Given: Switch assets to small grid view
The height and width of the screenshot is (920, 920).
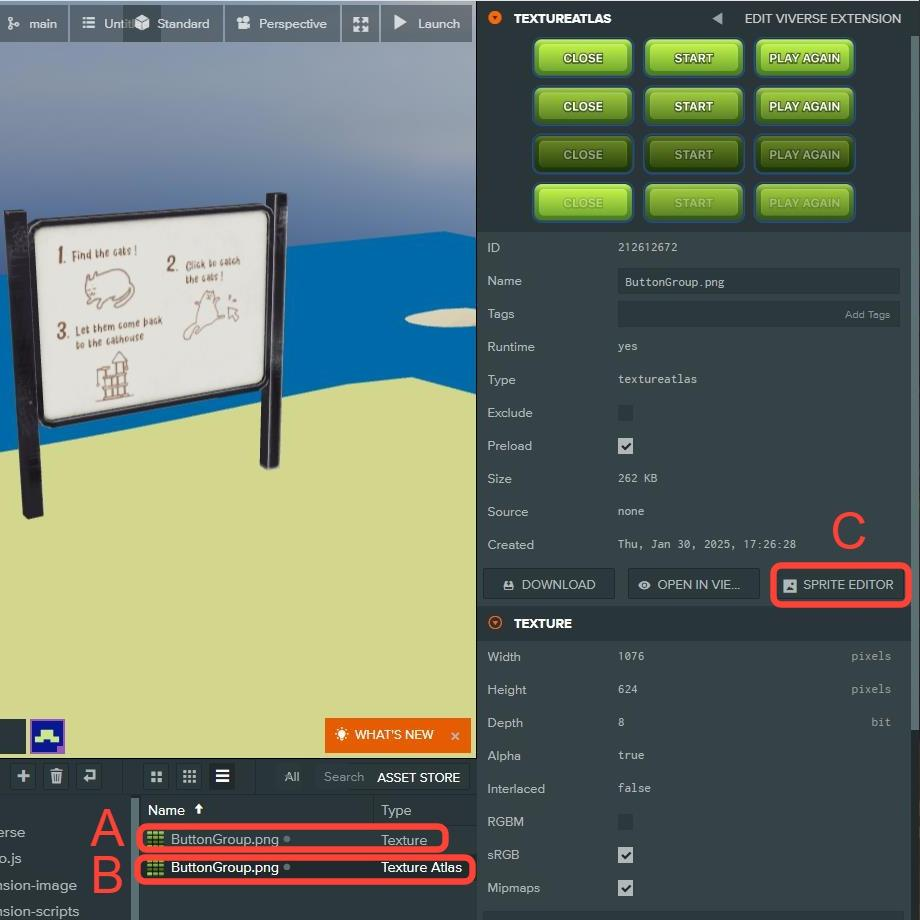Looking at the screenshot, I should click(x=189, y=777).
